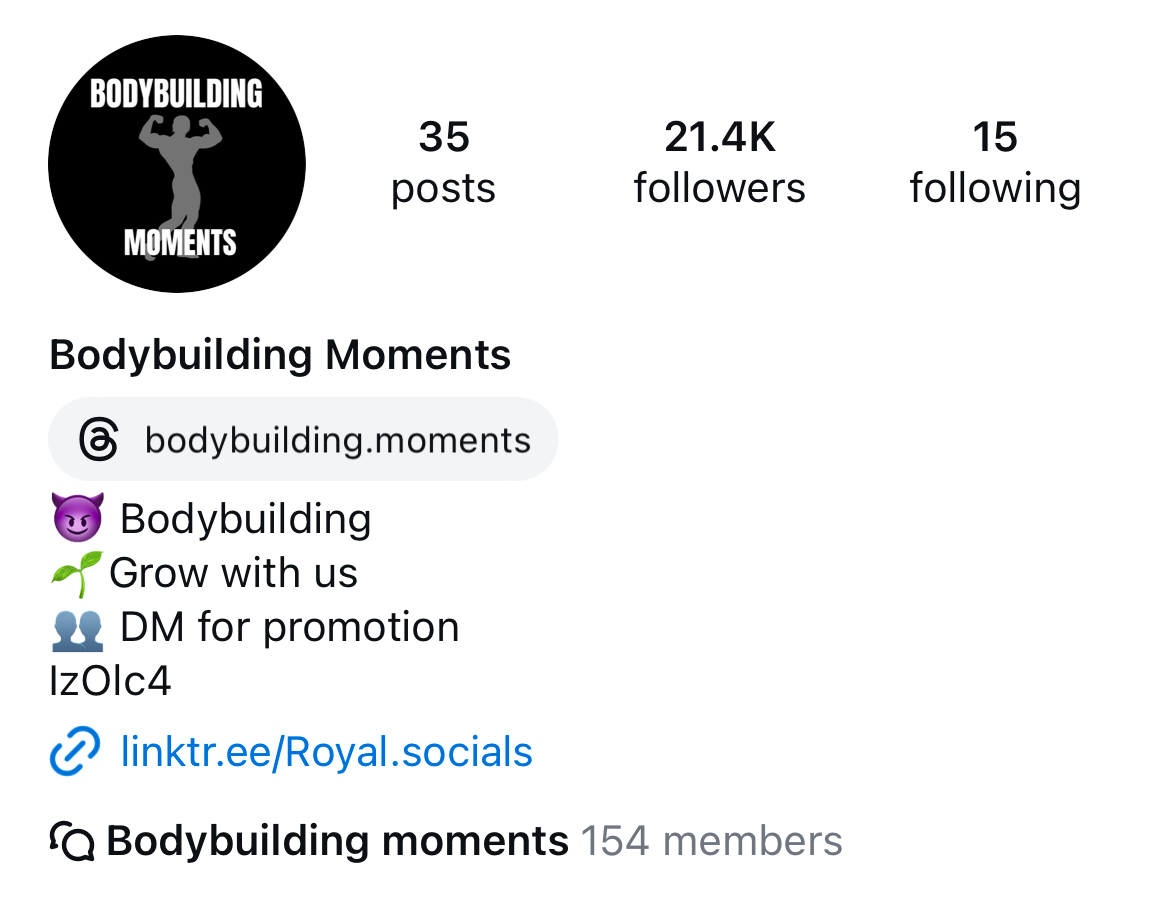The height and width of the screenshot is (909, 1170).
Task: View the 21.4K followers list
Action: 720,162
